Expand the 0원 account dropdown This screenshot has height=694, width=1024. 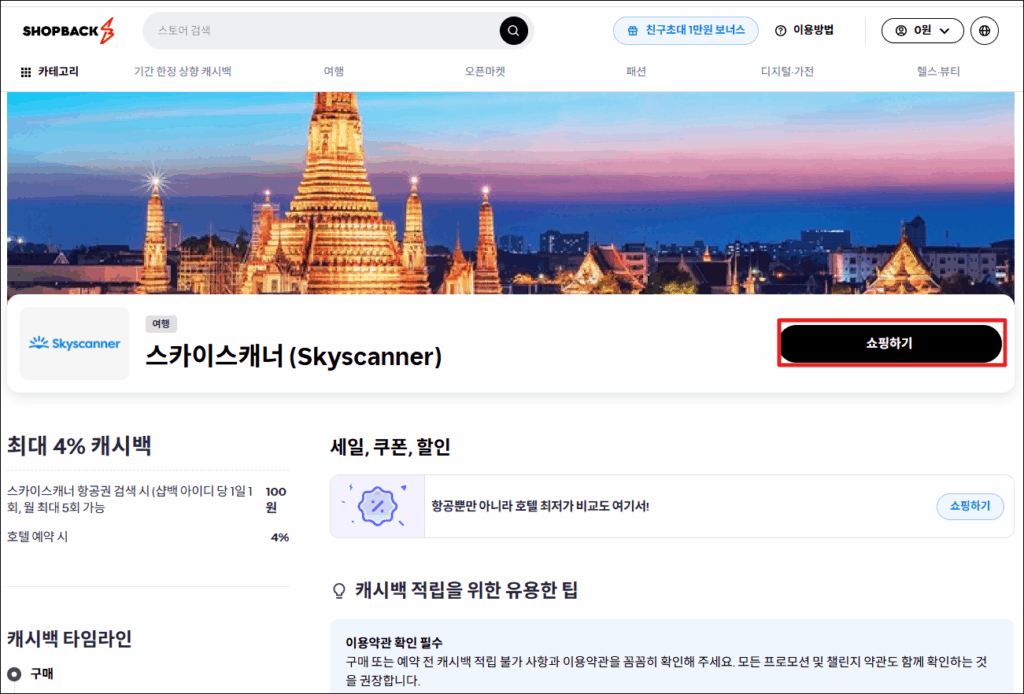pyautogui.click(x=921, y=31)
